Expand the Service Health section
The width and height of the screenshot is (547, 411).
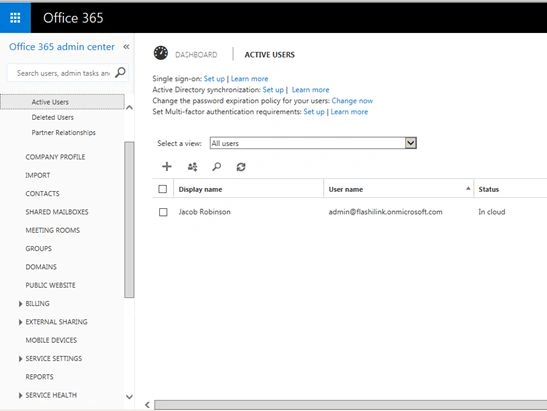[x=20, y=395]
